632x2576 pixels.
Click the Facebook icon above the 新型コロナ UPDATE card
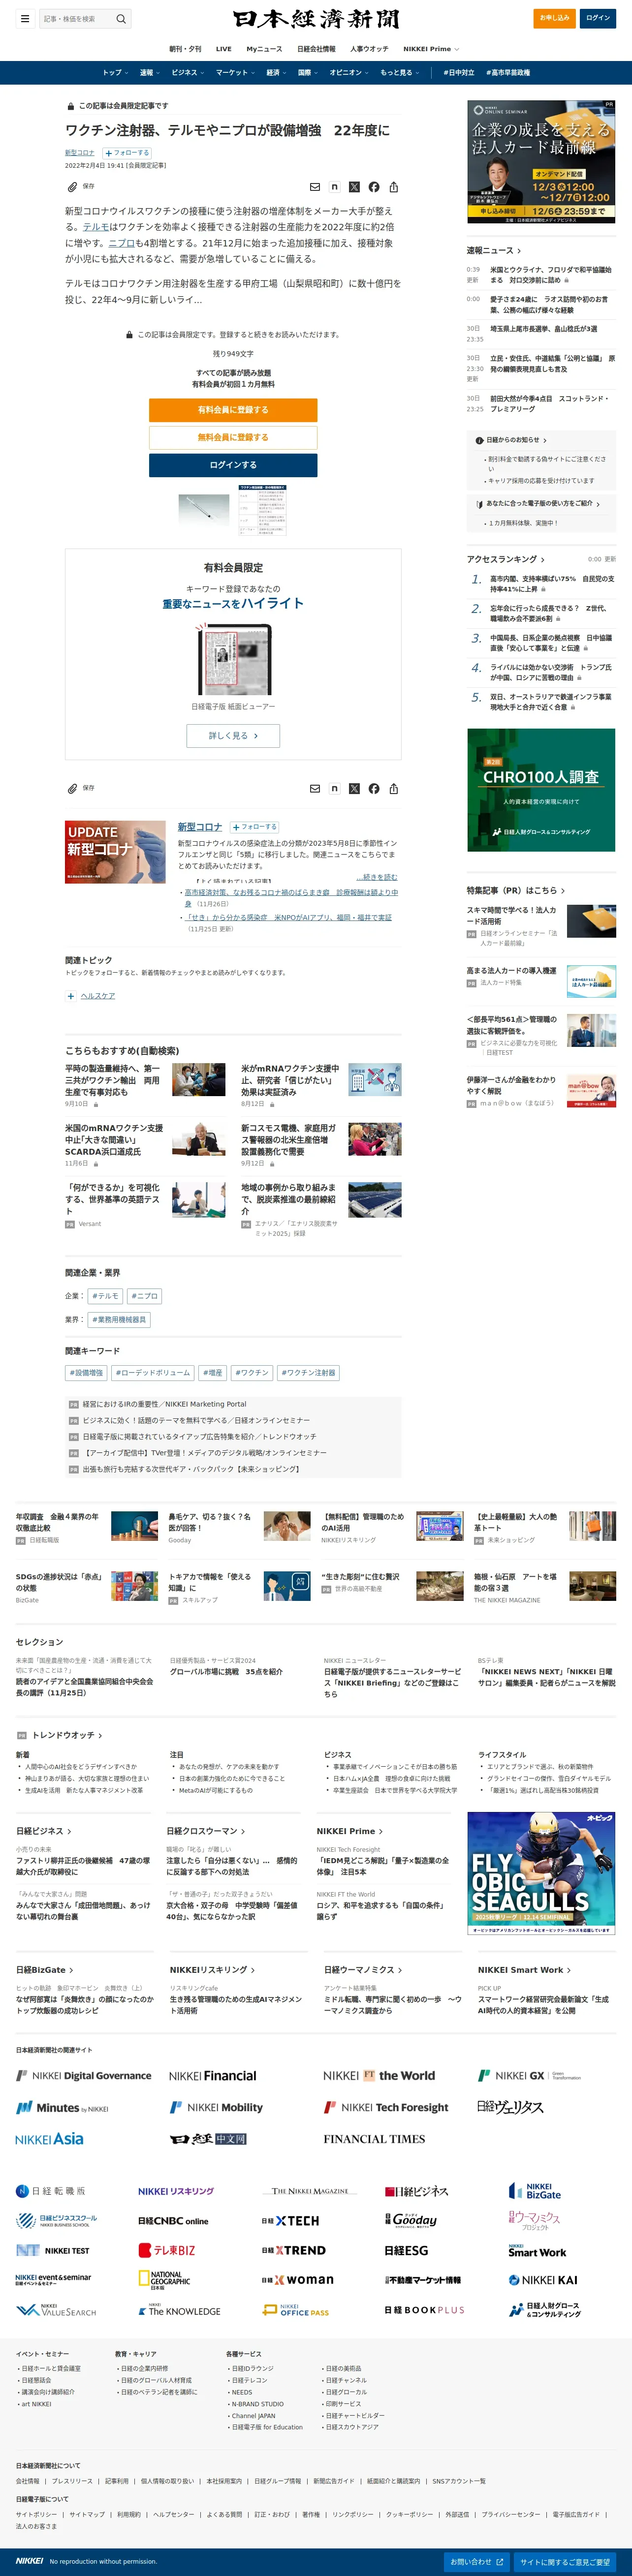pos(374,789)
